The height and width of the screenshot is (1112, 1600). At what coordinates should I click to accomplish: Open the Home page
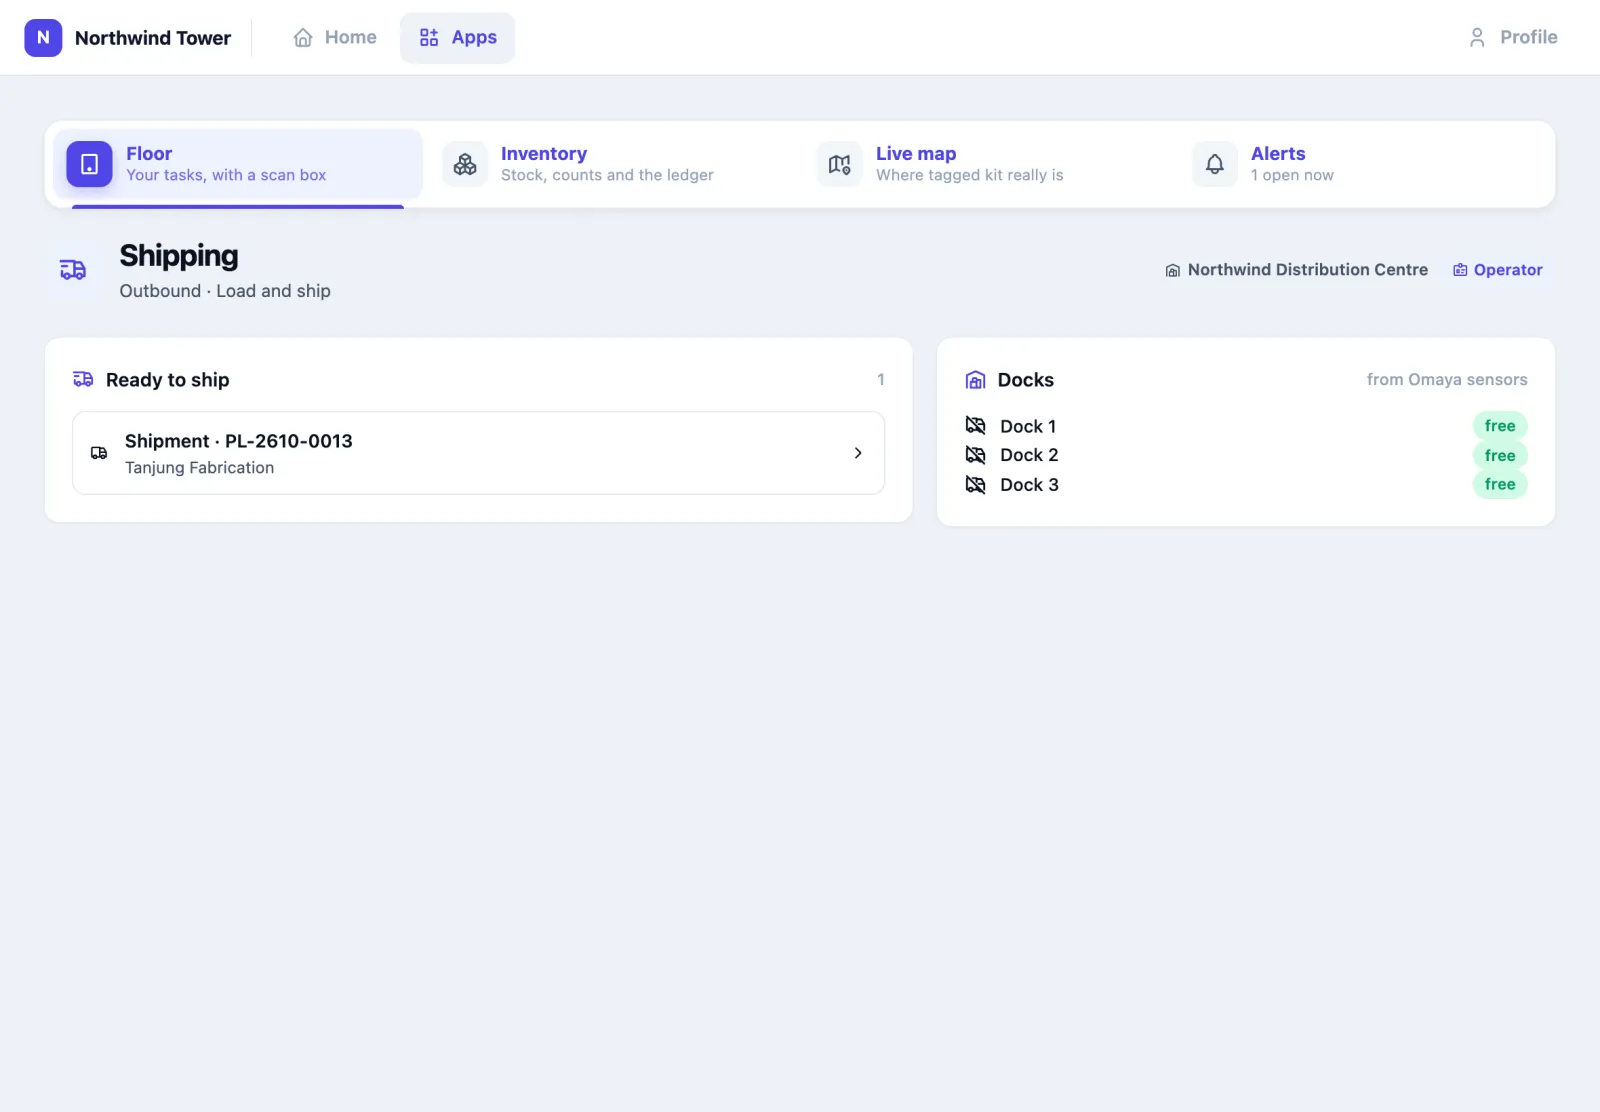tap(335, 38)
